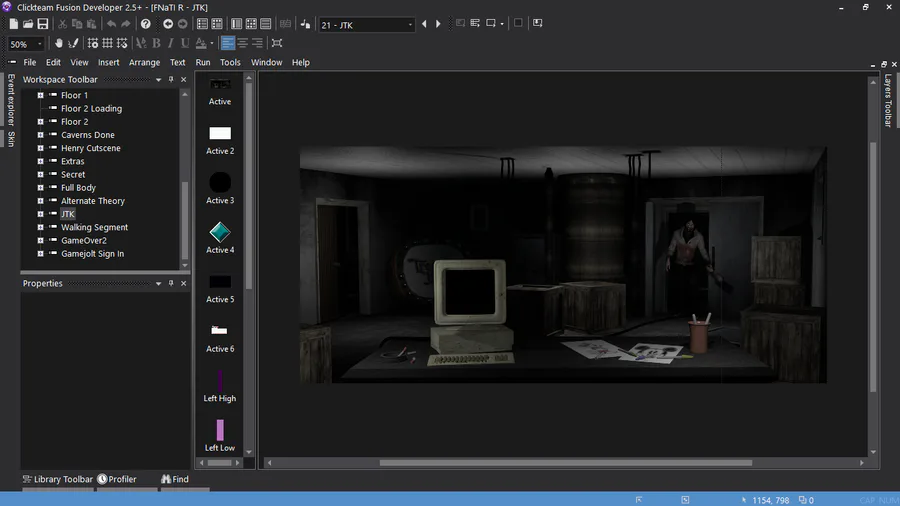Click the Open file folder icon

(28, 24)
